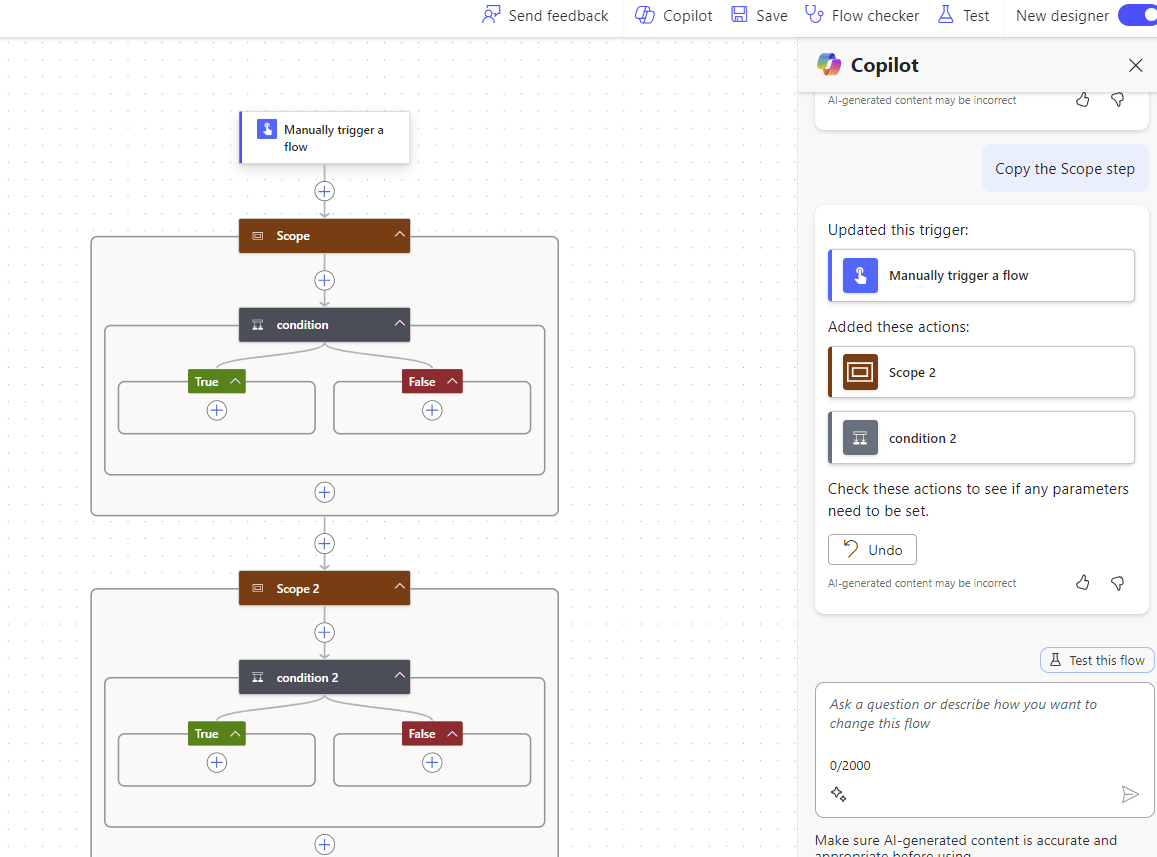The height and width of the screenshot is (857, 1157).
Task: Dislike the previous Copilot response
Action: point(1118,100)
